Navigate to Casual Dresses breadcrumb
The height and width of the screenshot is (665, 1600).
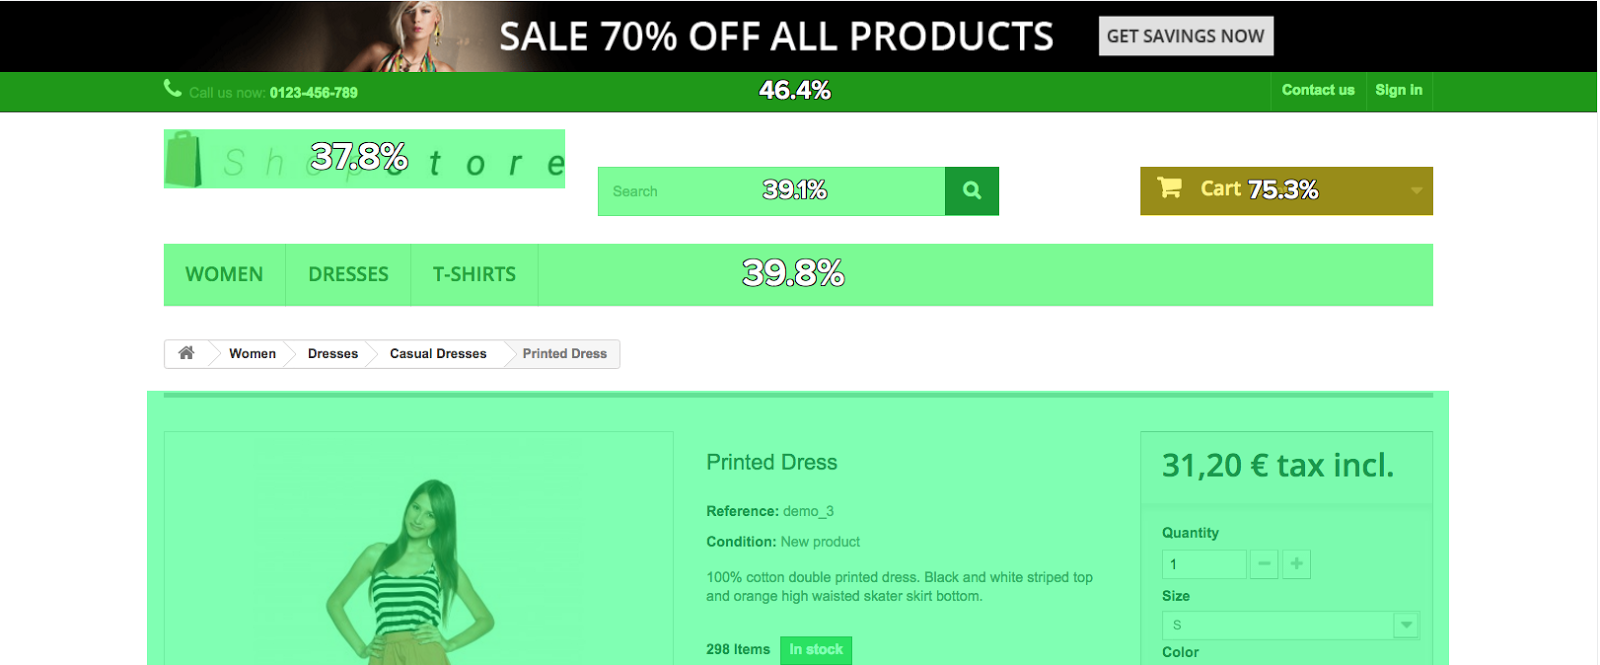point(437,353)
